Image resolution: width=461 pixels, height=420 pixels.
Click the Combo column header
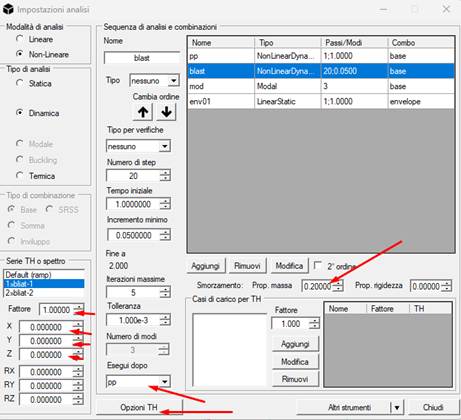421,43
